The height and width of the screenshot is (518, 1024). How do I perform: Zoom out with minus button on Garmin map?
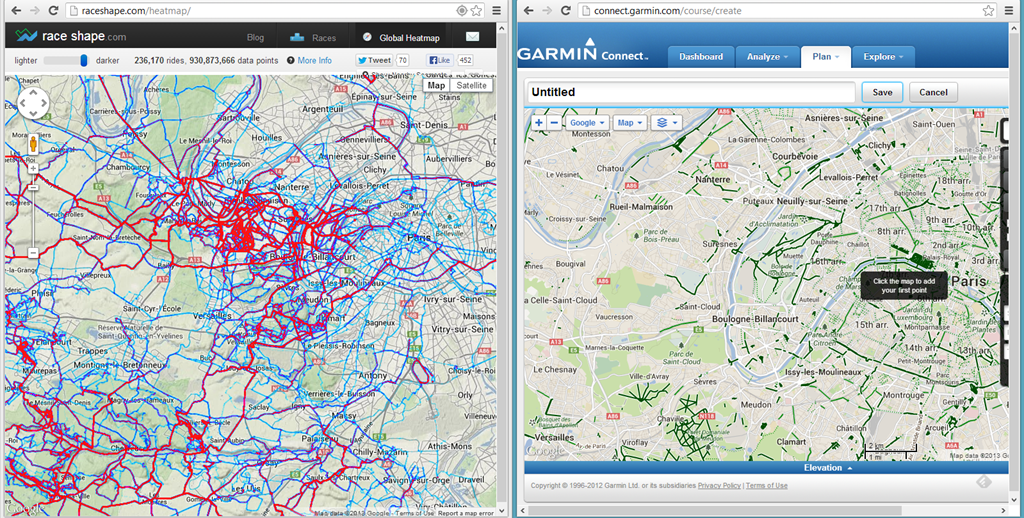click(554, 123)
